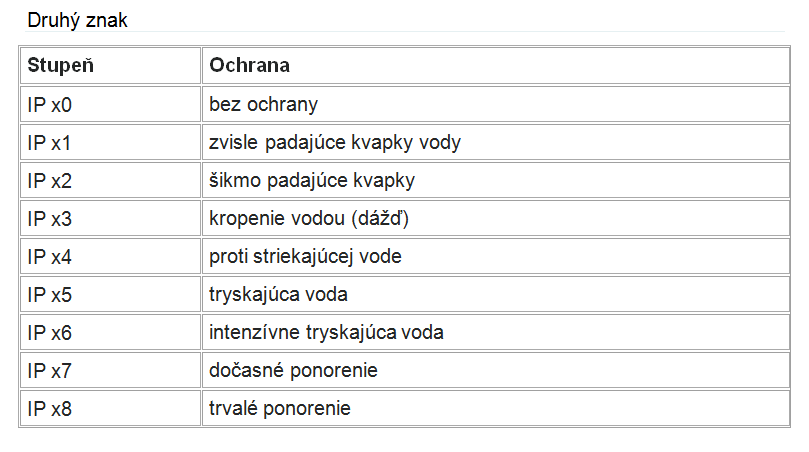The image size is (809, 452).
Task: Pick the "IP x2" cell
Action: [x=50, y=180]
